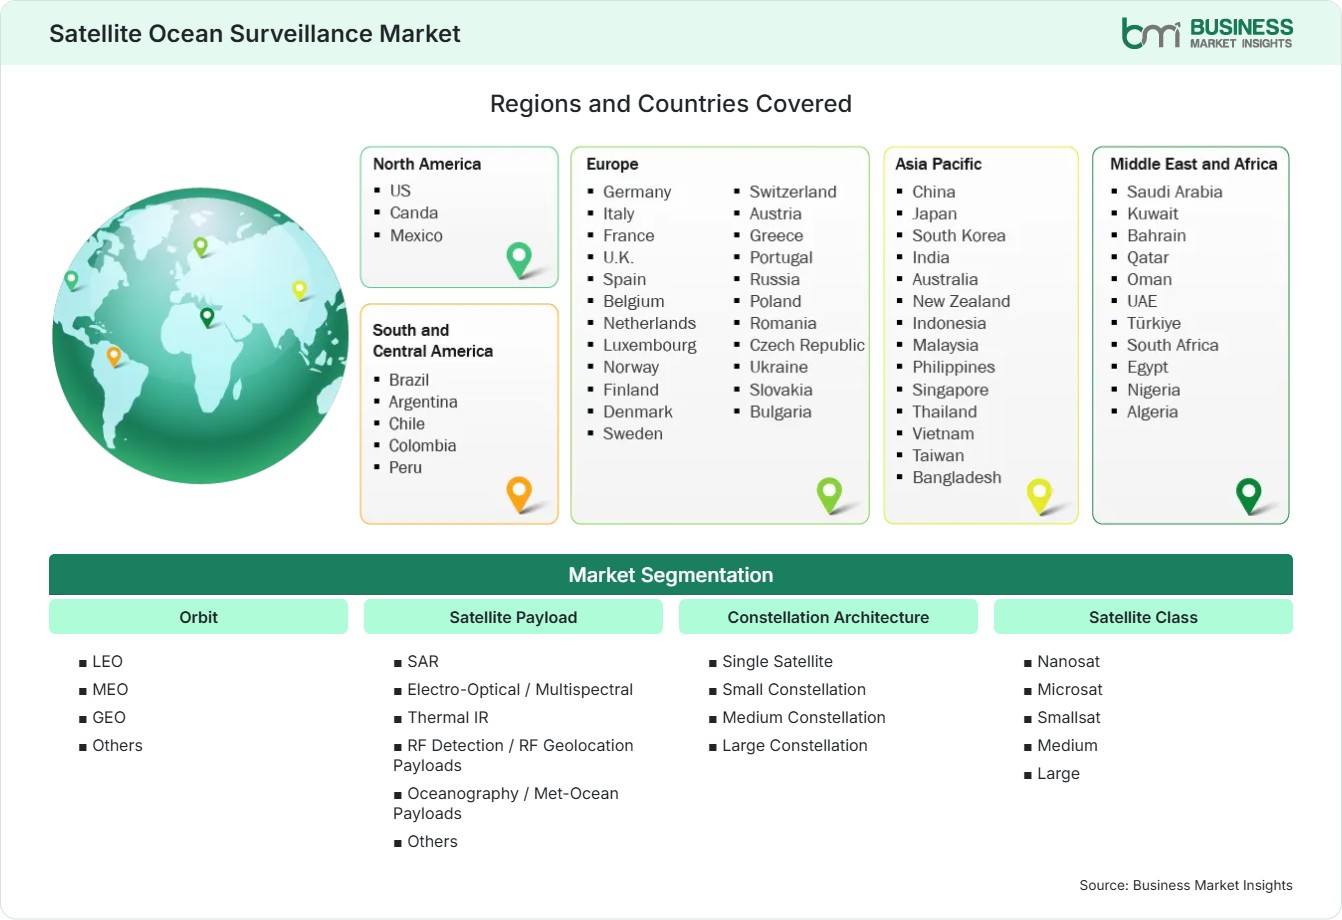
Task: Click the Middle East and Africa heading
Action: (1194, 164)
